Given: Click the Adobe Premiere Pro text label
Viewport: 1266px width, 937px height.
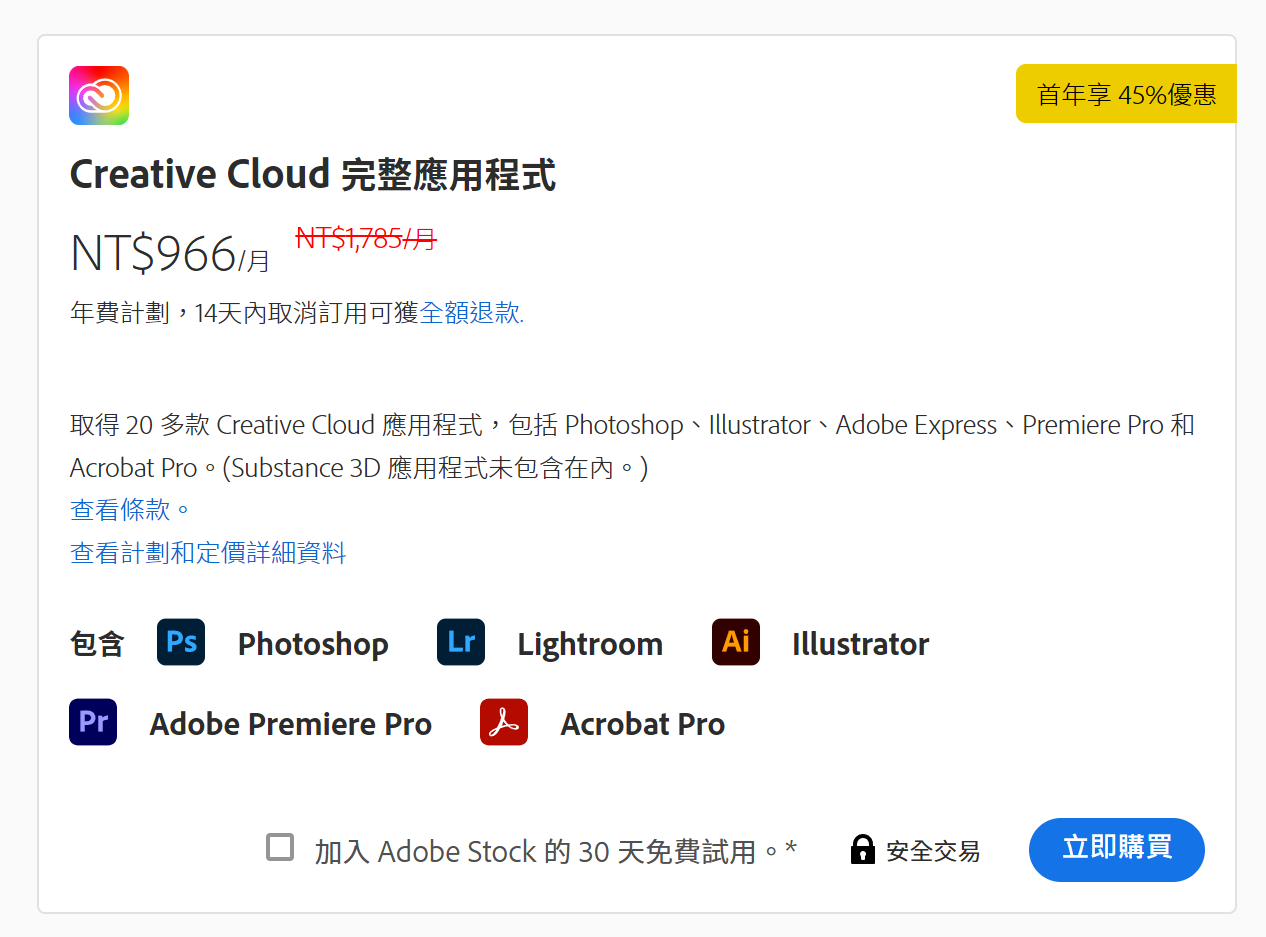Looking at the screenshot, I should 291,724.
